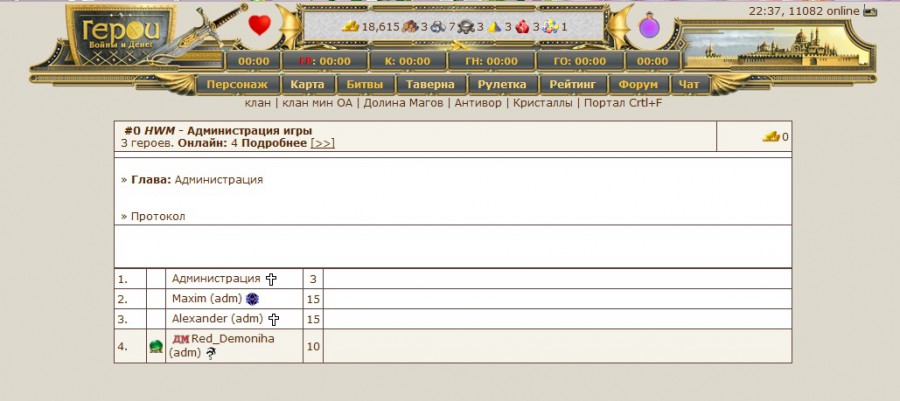Click the ГН: 00:00 timer
Image resolution: width=900 pixels, height=401 pixels.
pos(490,61)
